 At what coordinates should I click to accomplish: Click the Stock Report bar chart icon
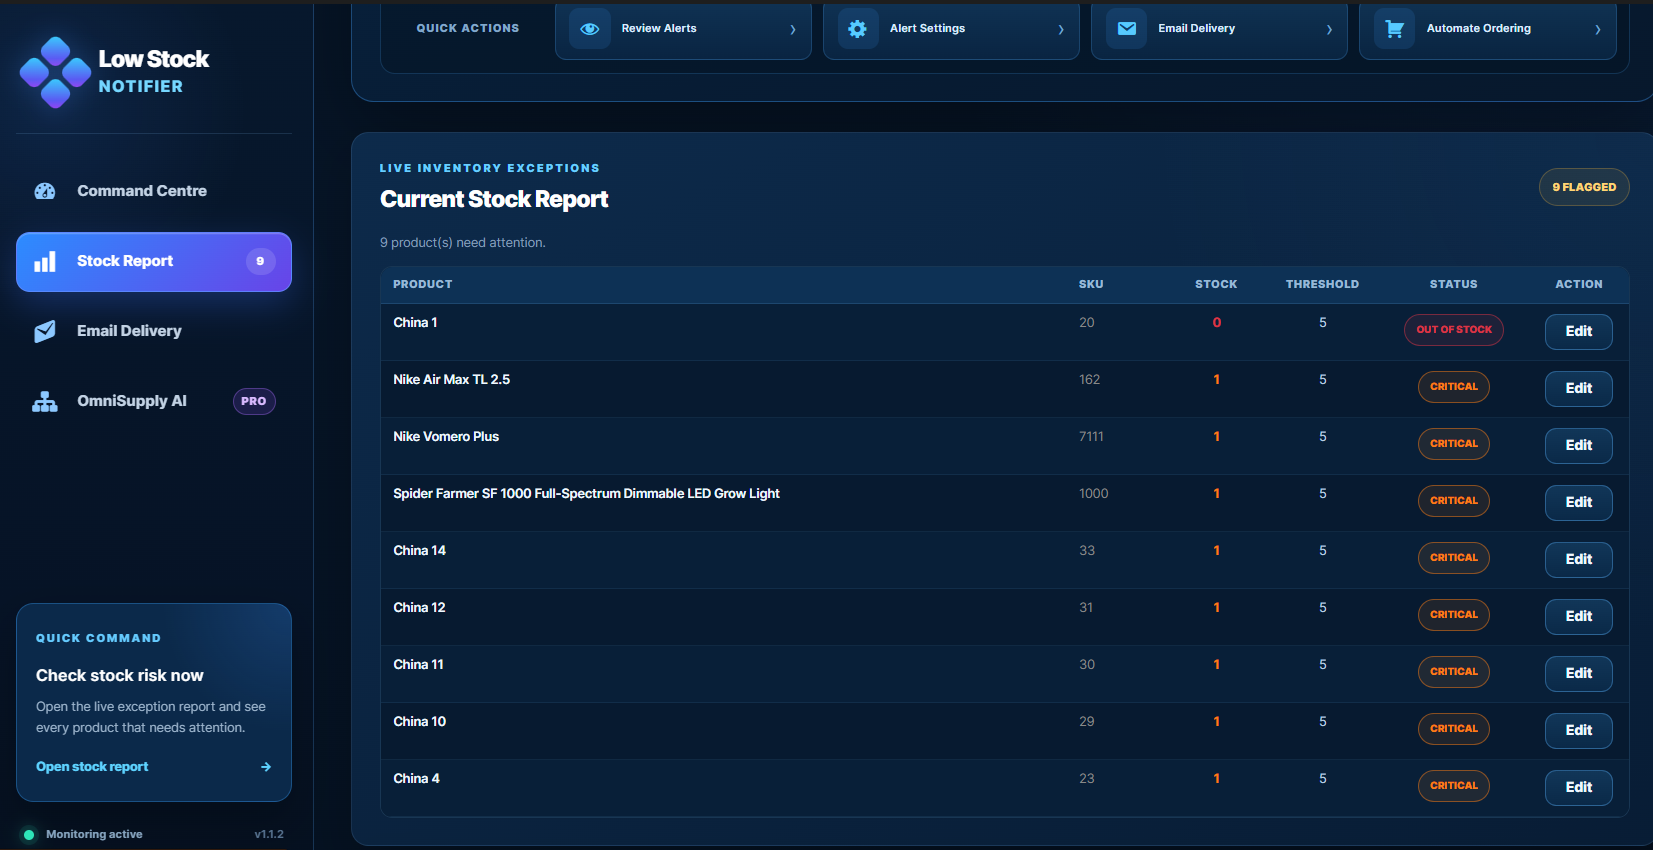point(45,262)
